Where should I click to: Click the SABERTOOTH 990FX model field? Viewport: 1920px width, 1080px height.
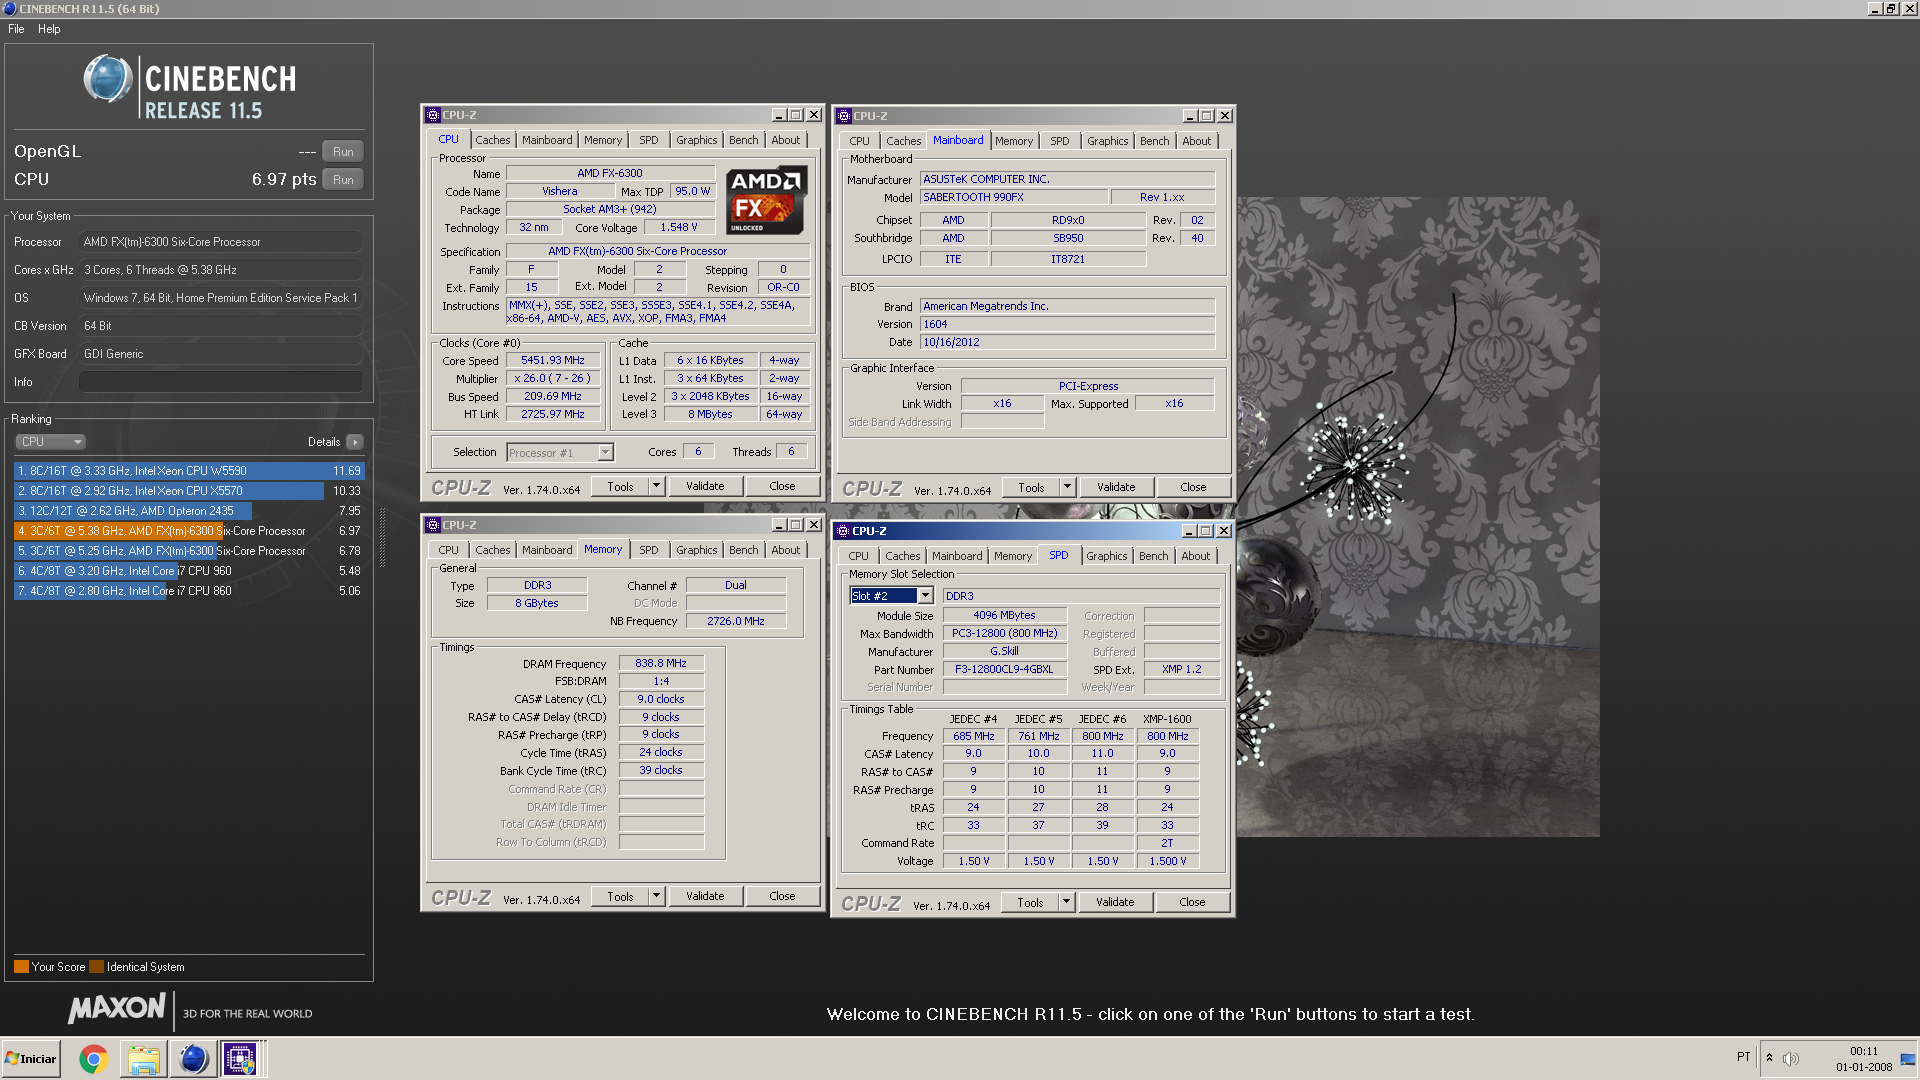point(1014,197)
